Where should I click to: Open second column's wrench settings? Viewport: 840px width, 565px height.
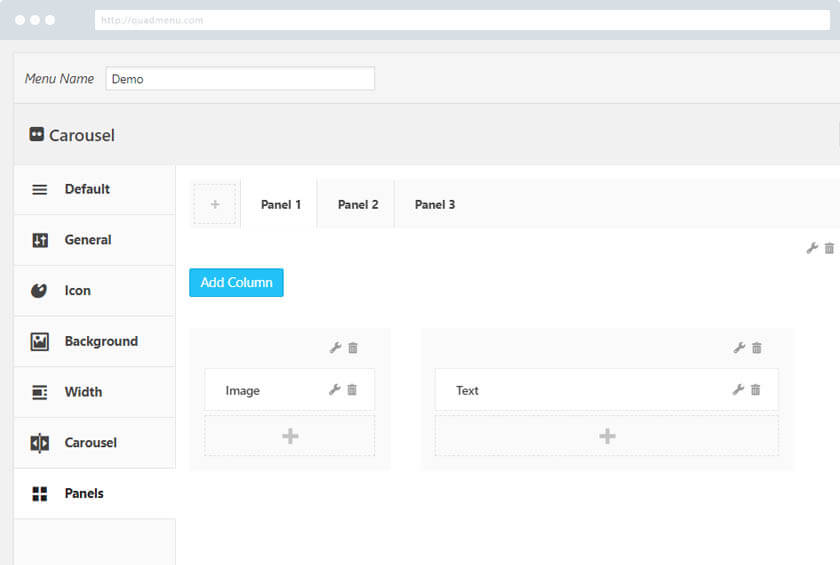click(739, 348)
